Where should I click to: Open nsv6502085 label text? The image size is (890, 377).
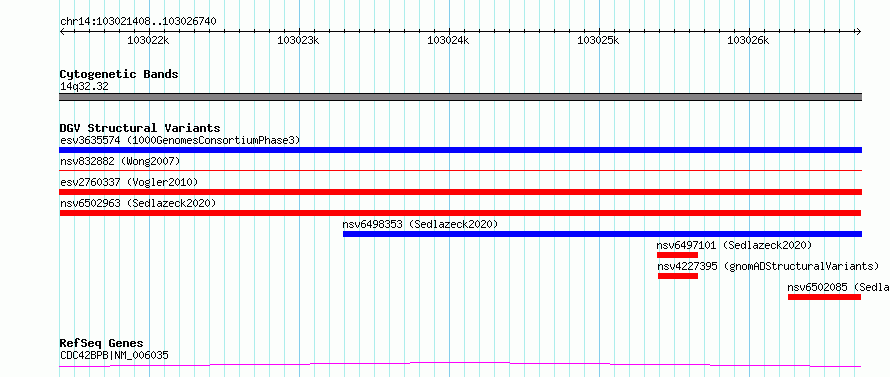tap(838, 287)
